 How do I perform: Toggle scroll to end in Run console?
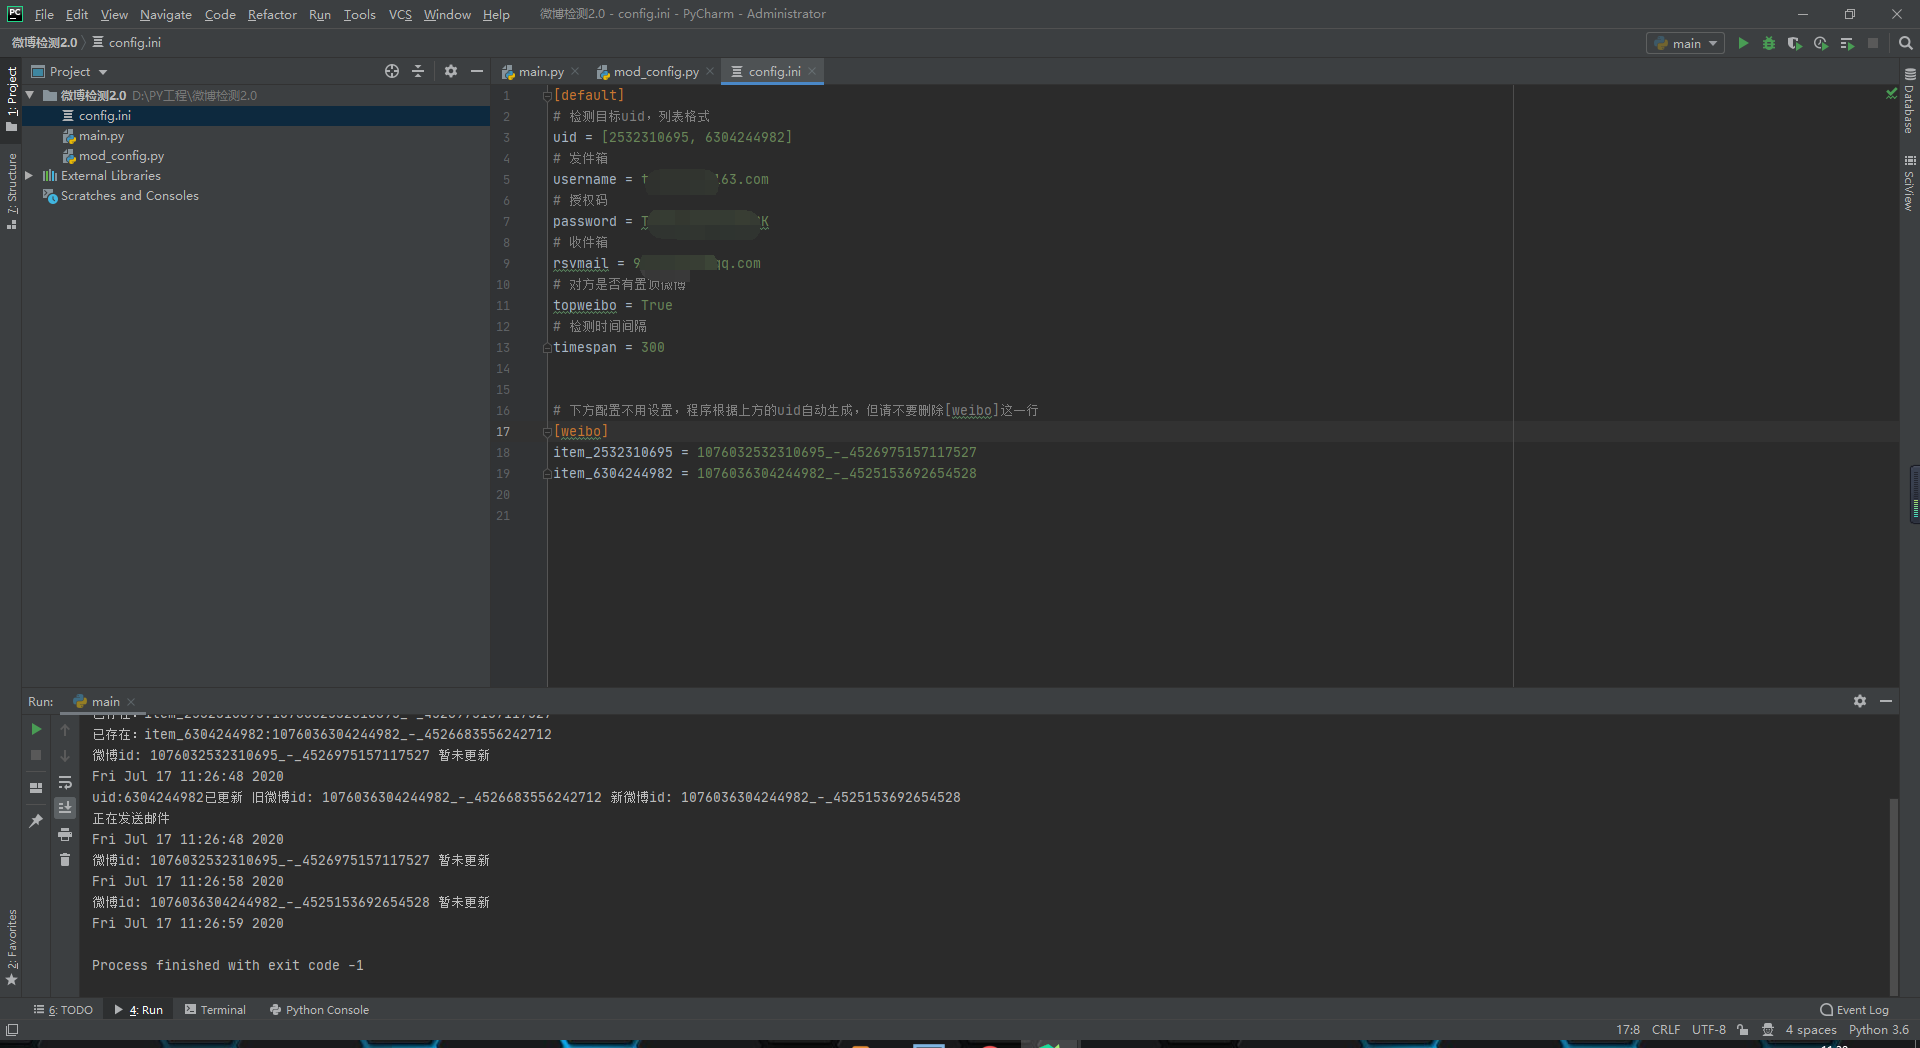pos(65,807)
